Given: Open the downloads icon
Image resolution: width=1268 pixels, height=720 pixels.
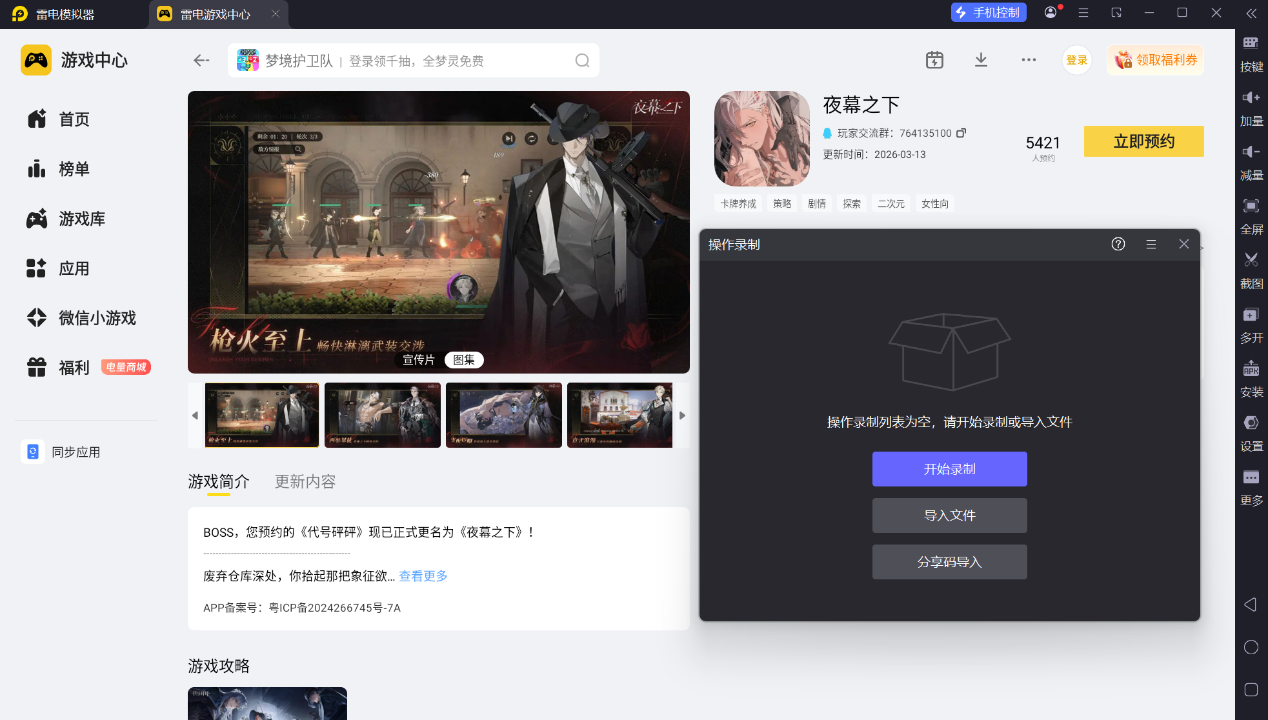Looking at the screenshot, I should (x=981, y=60).
